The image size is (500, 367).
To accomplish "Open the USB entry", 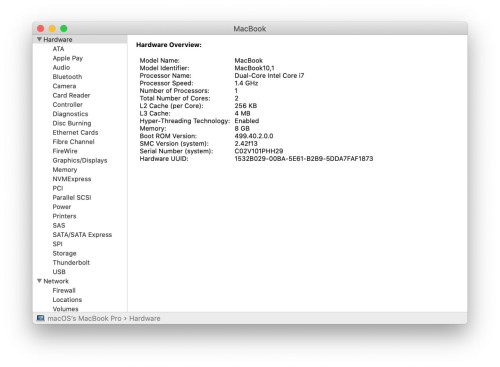I will [x=59, y=272].
